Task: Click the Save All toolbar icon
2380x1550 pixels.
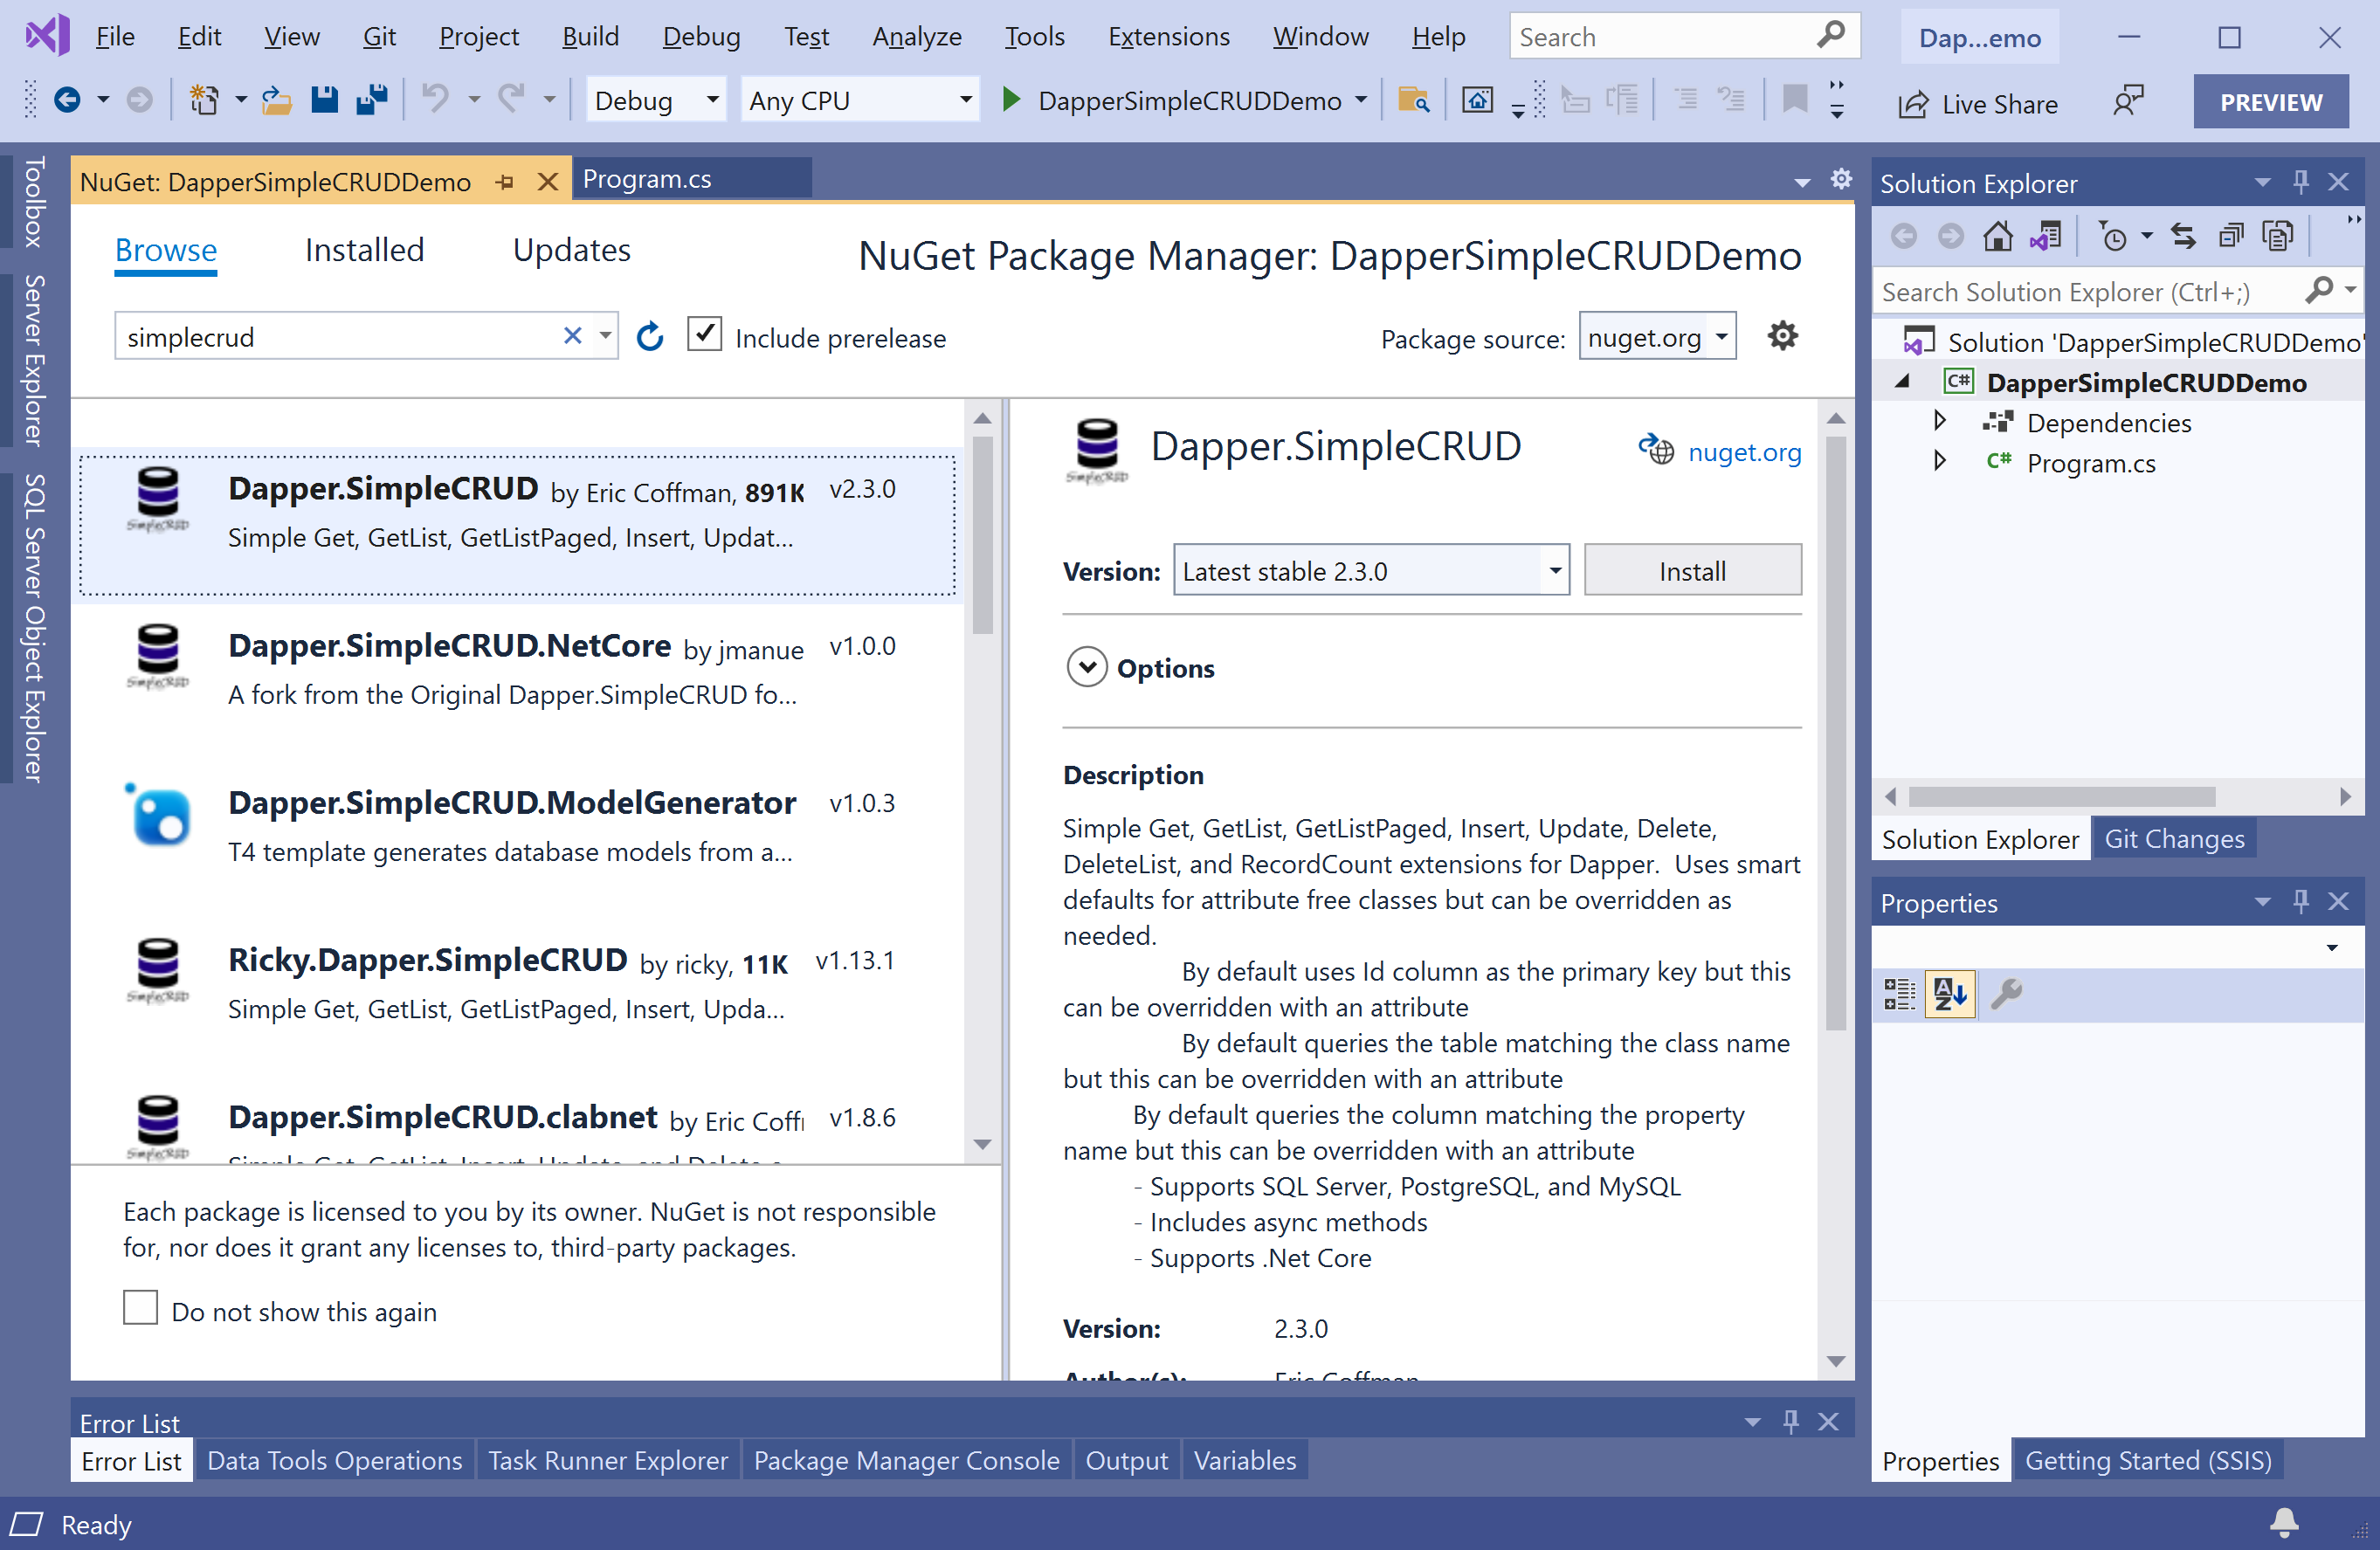Action: (372, 100)
